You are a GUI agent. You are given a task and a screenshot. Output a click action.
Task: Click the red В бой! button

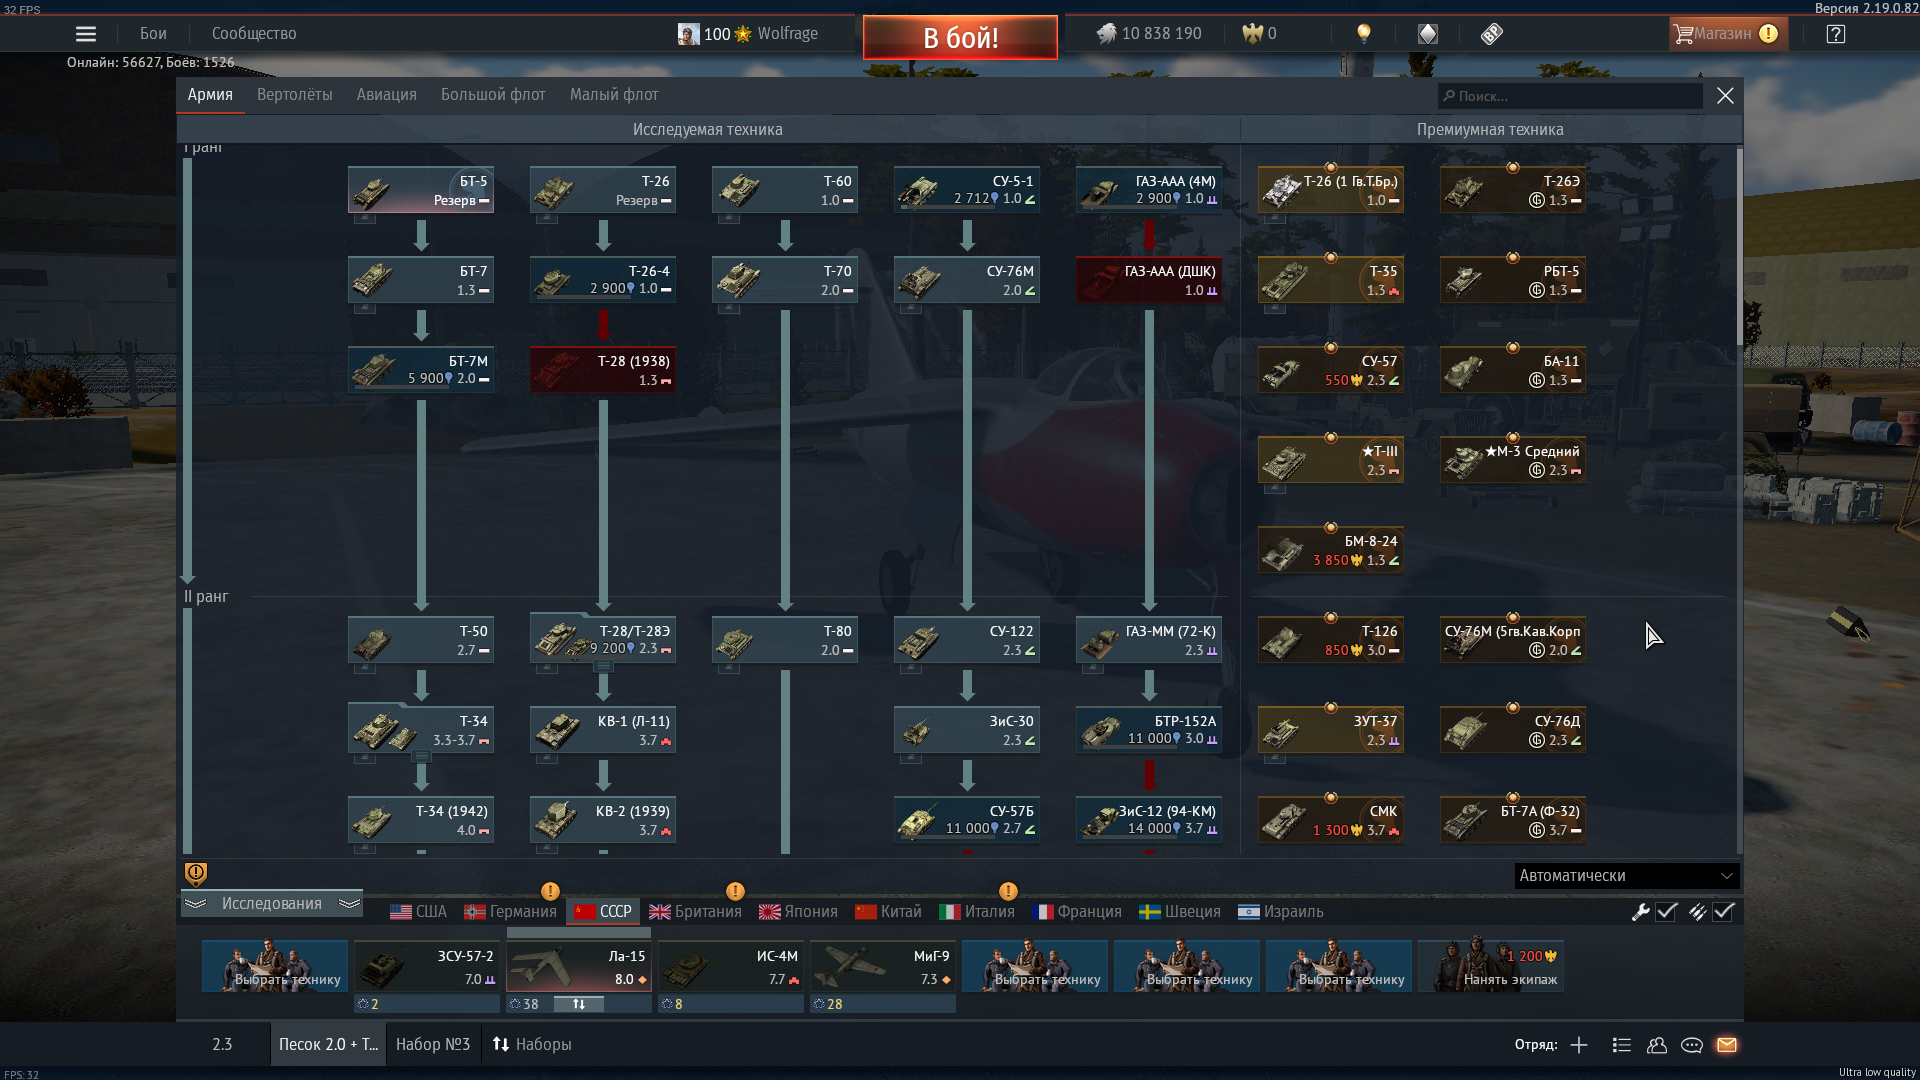(x=960, y=38)
